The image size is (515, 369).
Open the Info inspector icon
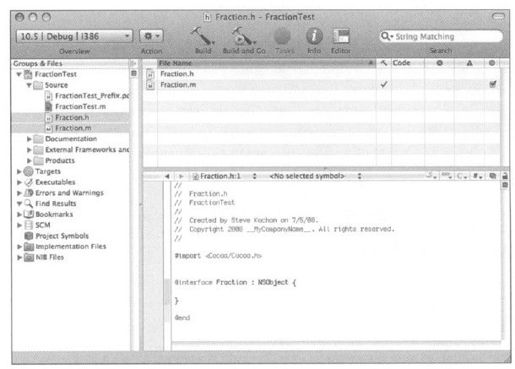tap(314, 36)
